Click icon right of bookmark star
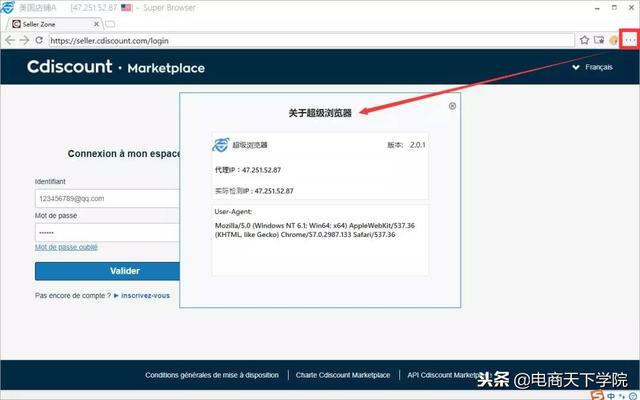This screenshot has width=640, height=400. [599, 40]
